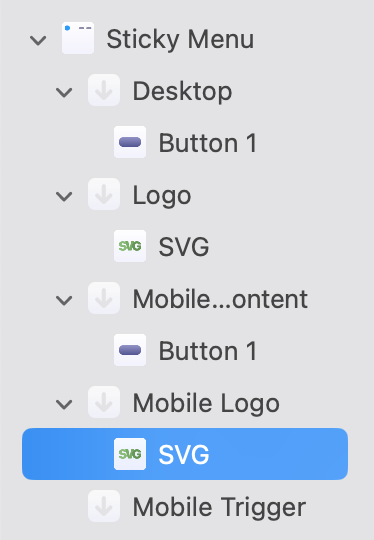The width and height of the screenshot is (374, 540).
Task: Click the Logo drop zone arrow icon
Action: pos(104,194)
